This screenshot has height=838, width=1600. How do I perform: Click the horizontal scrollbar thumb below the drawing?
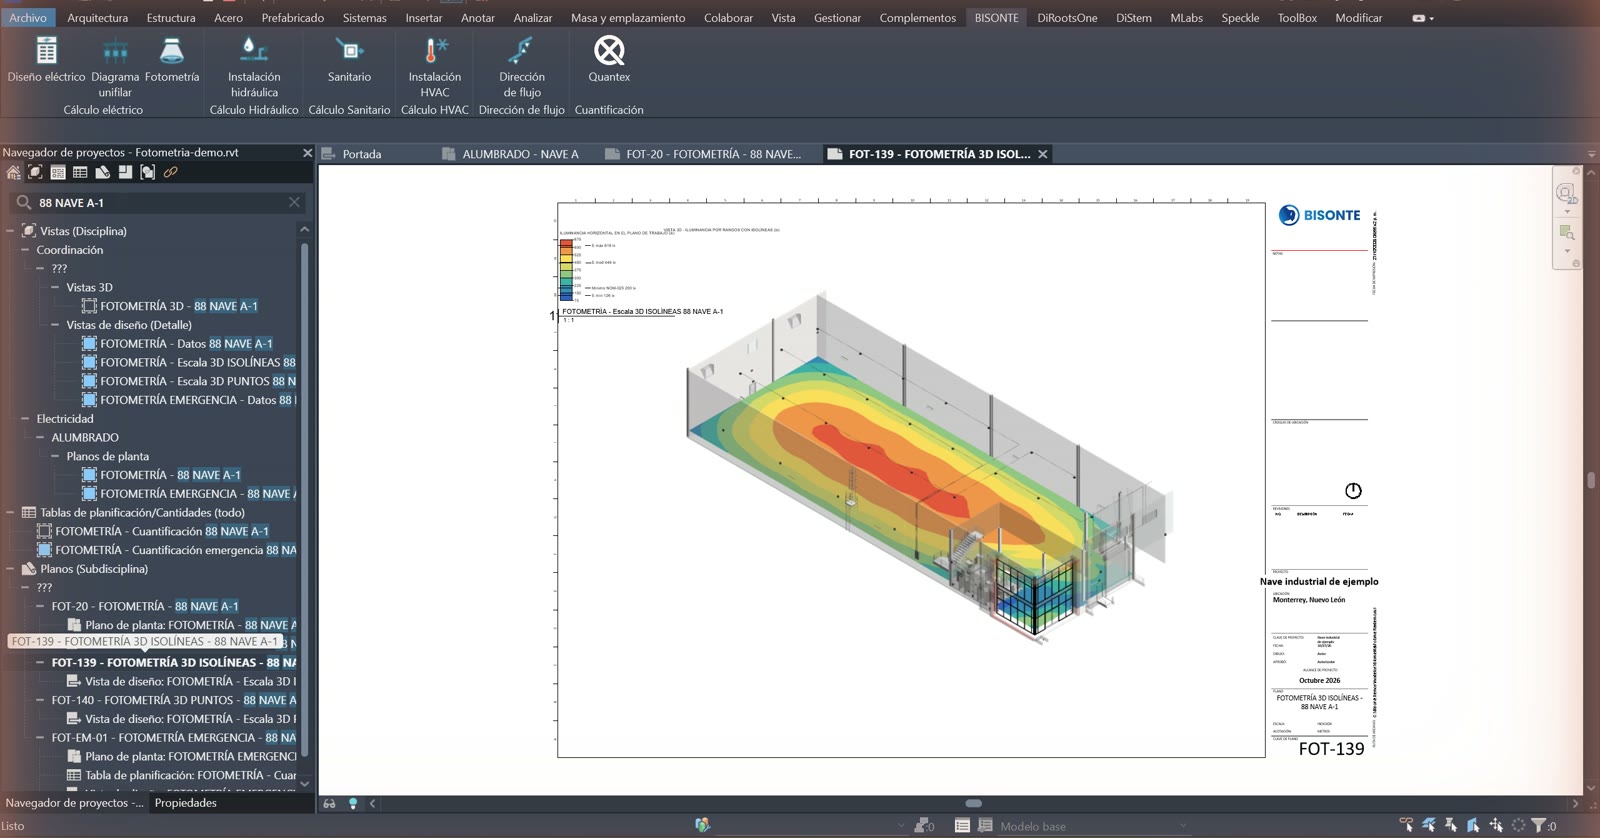973,803
